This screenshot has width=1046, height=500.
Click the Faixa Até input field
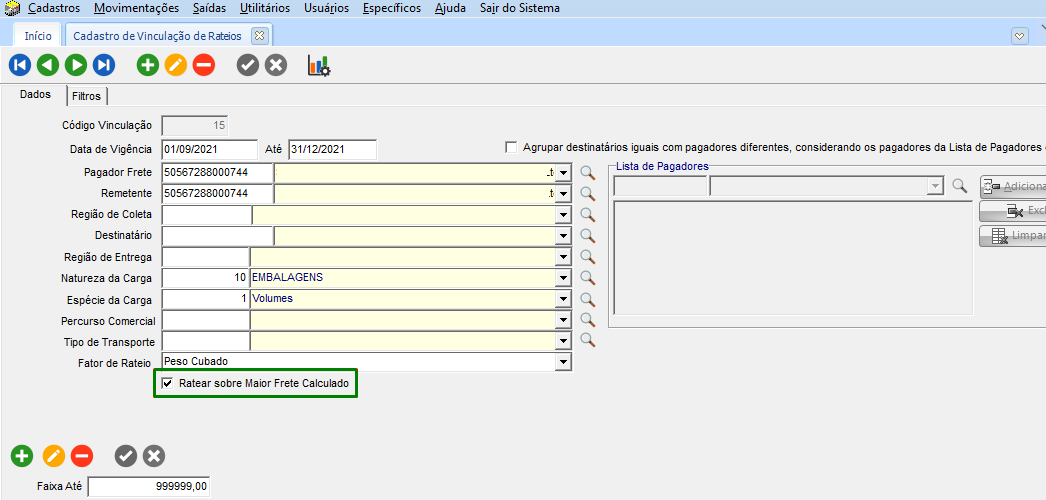tap(149, 487)
